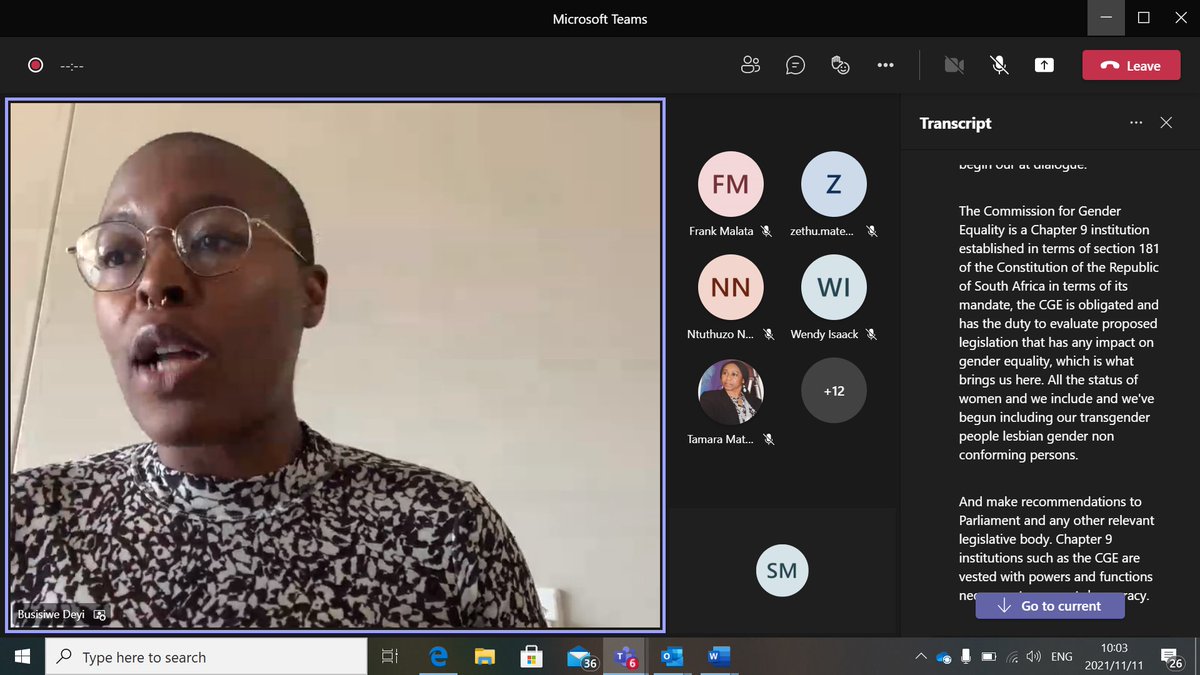The width and height of the screenshot is (1200, 675).
Task: Share content tray icon
Action: [1044, 65]
